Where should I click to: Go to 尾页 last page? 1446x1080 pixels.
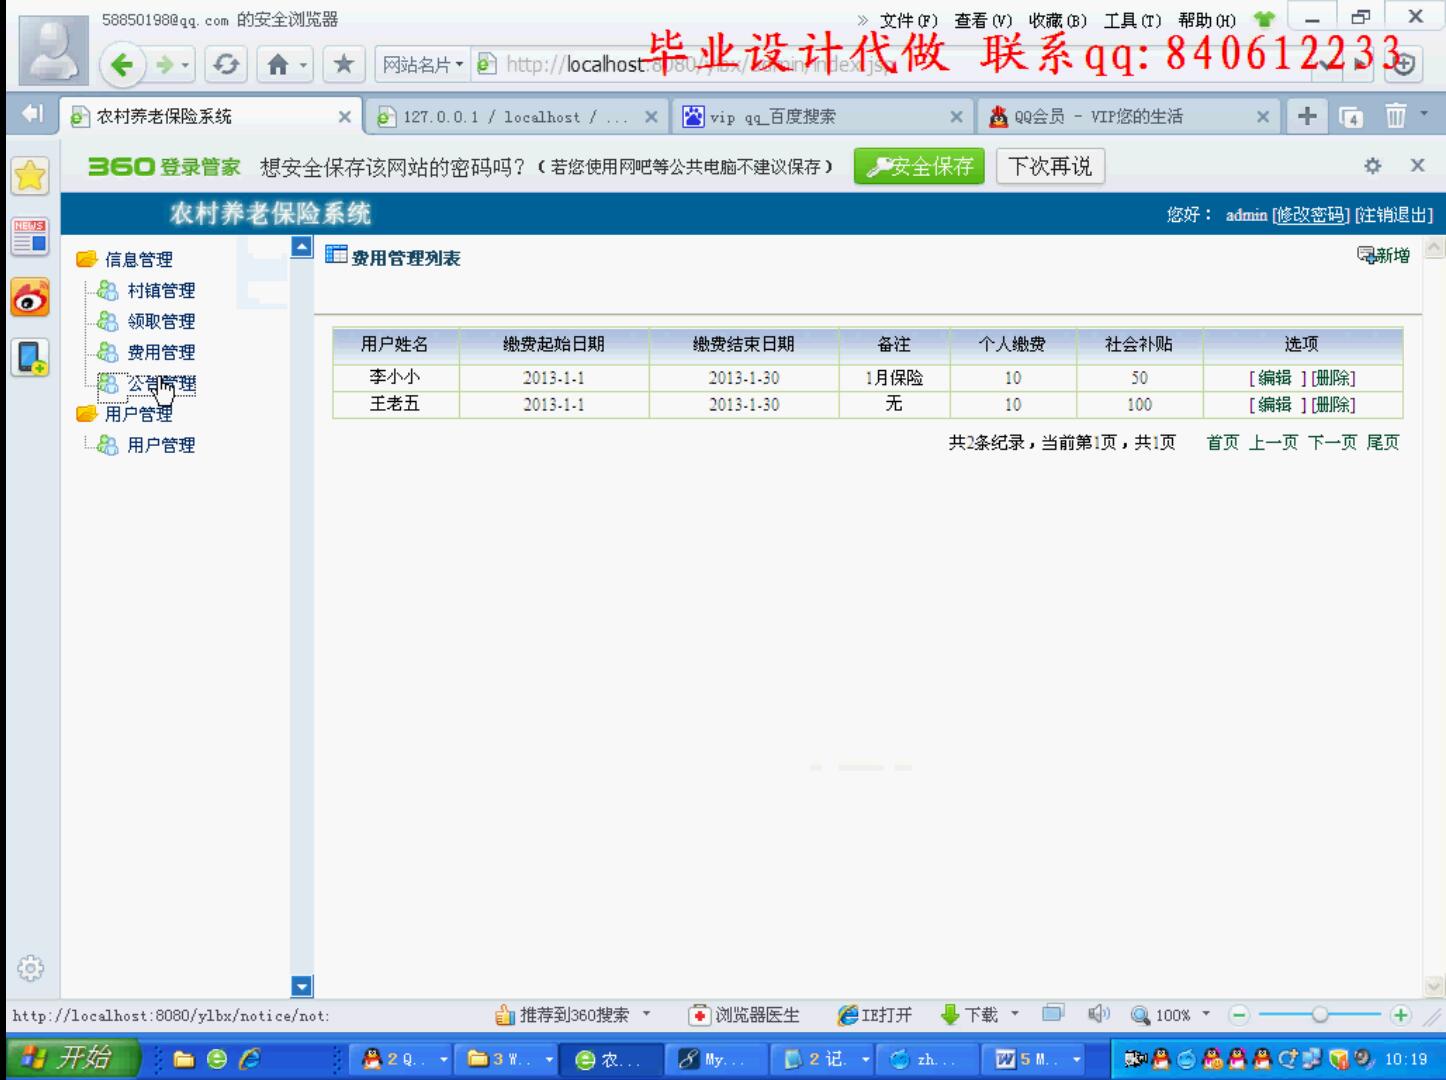pyautogui.click(x=1383, y=442)
